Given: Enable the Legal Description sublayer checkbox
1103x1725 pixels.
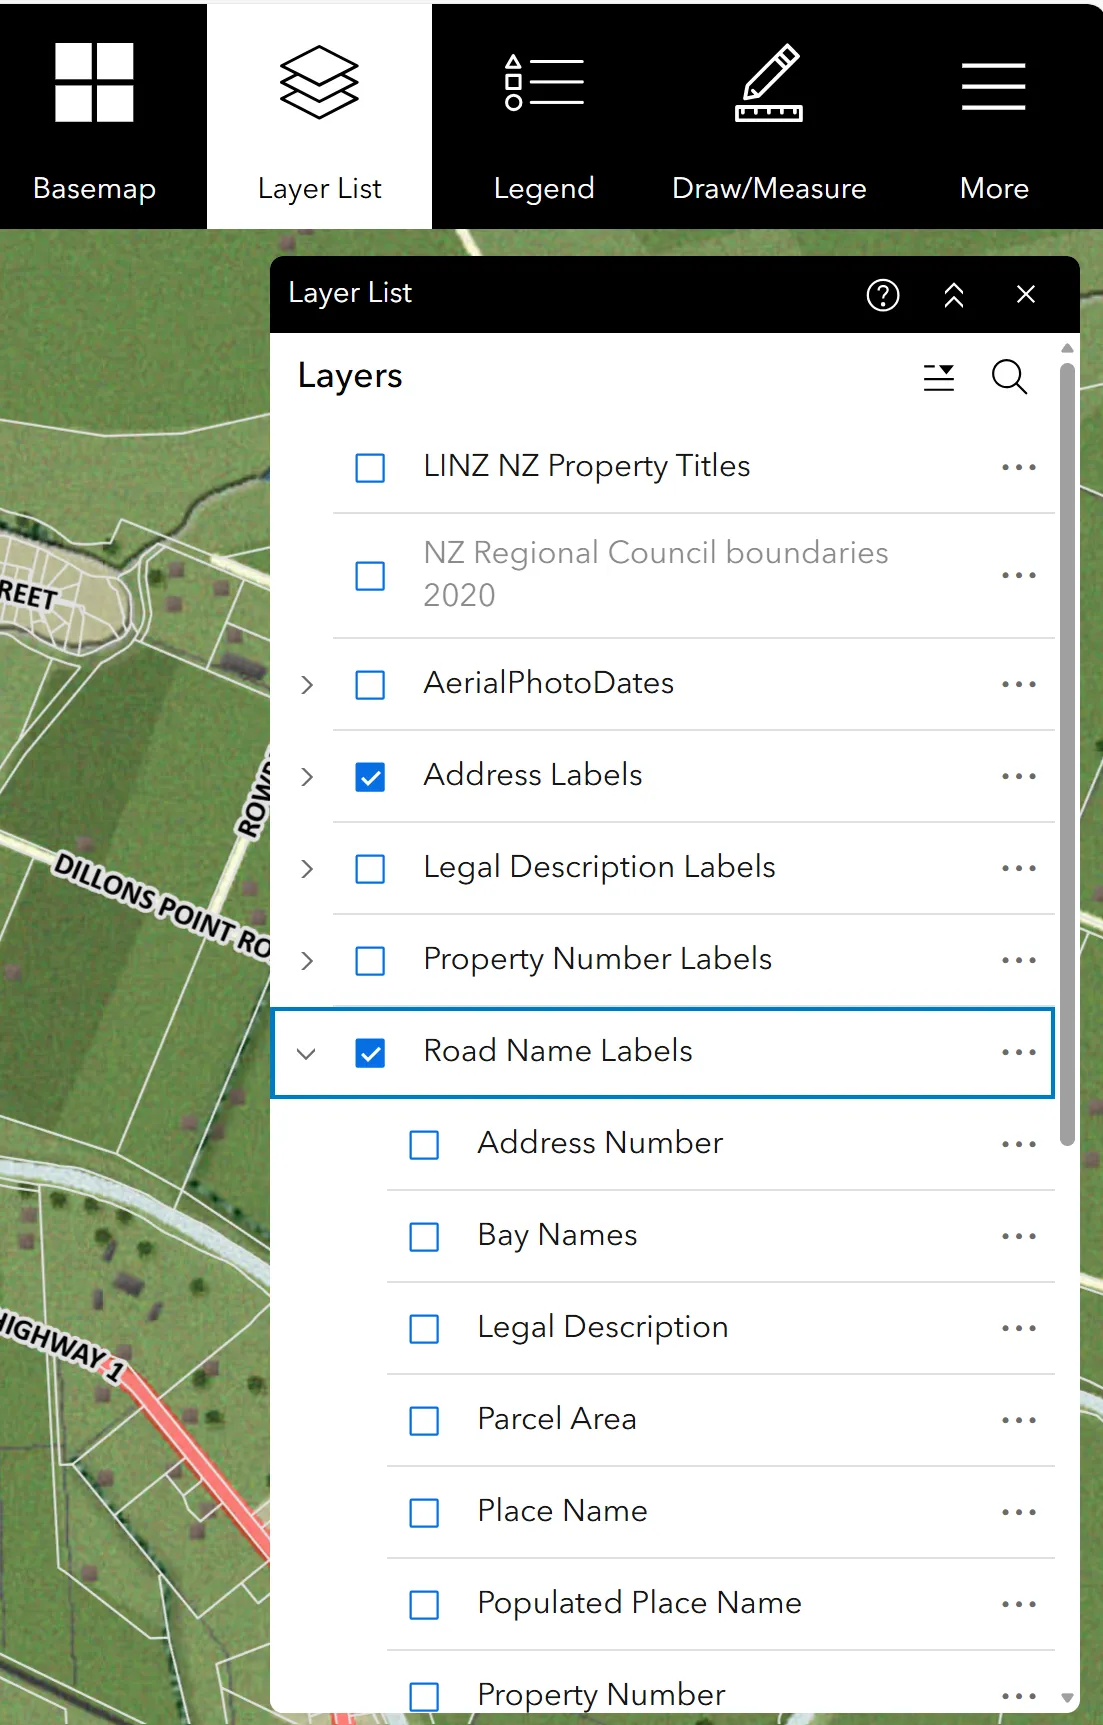Looking at the screenshot, I should point(424,1329).
